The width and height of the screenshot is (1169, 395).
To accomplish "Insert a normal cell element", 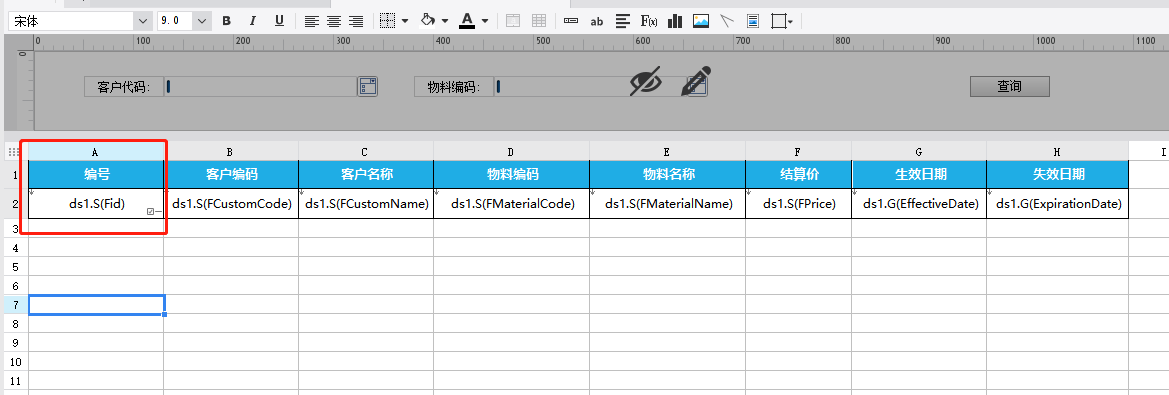I will [571, 21].
